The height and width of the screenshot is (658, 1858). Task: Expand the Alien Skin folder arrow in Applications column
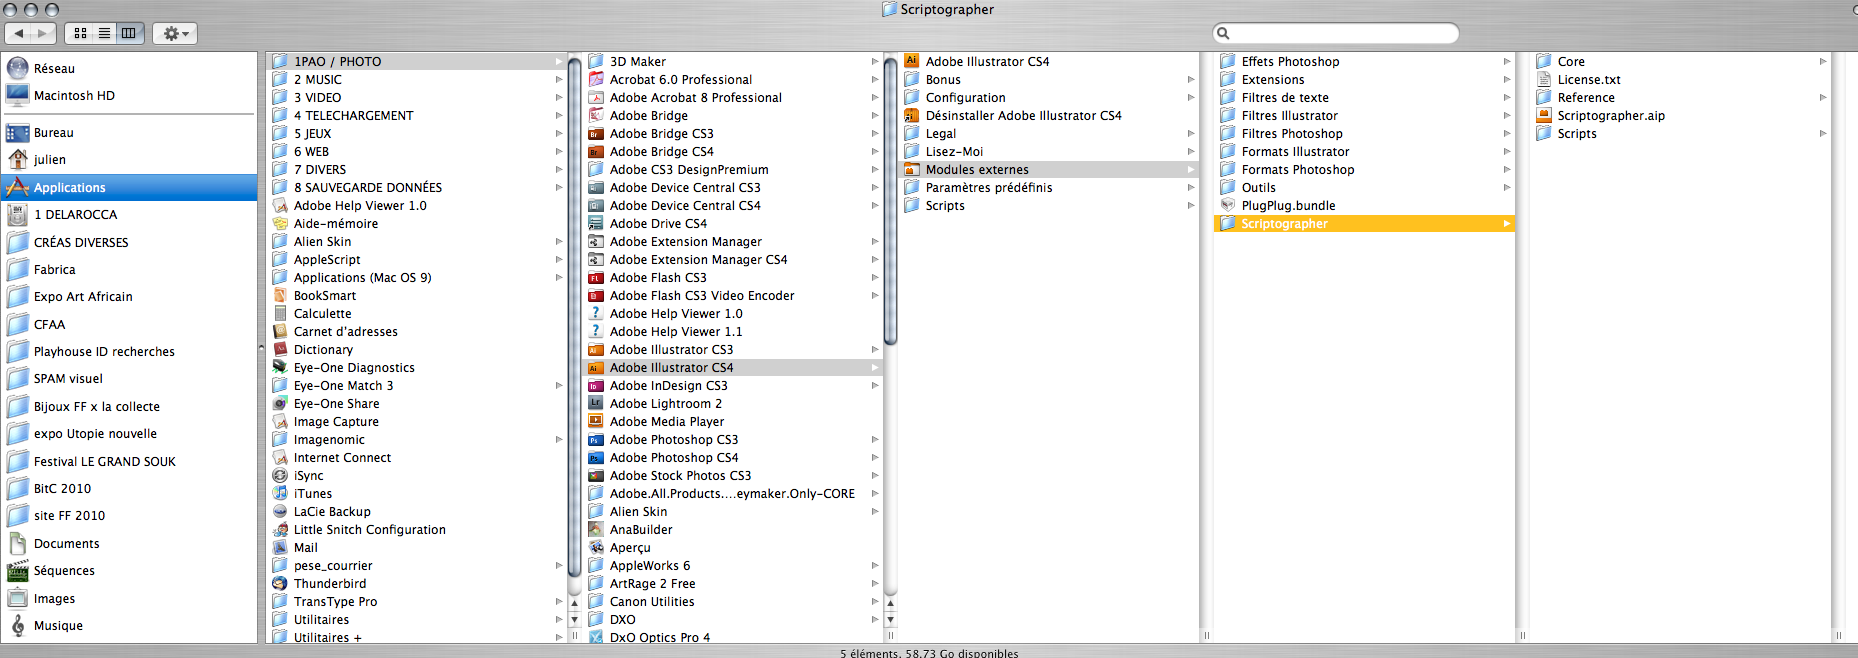[x=559, y=242]
